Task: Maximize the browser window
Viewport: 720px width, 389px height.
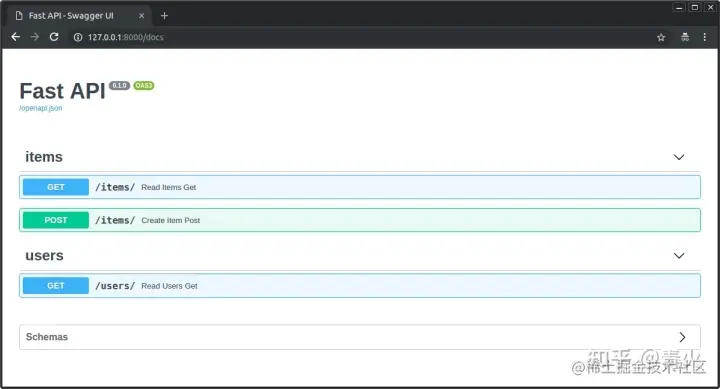Action: (695, 7)
